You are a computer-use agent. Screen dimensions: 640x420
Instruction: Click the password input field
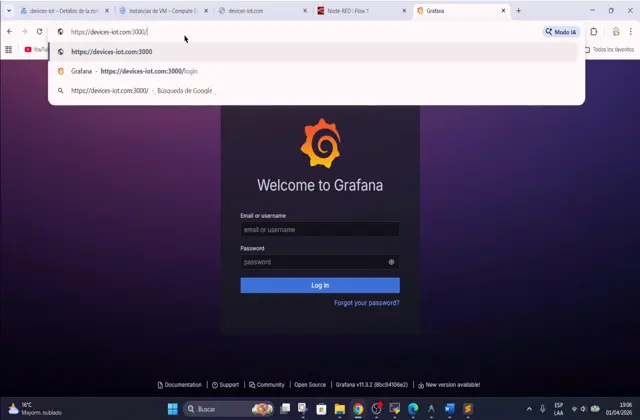click(312, 262)
